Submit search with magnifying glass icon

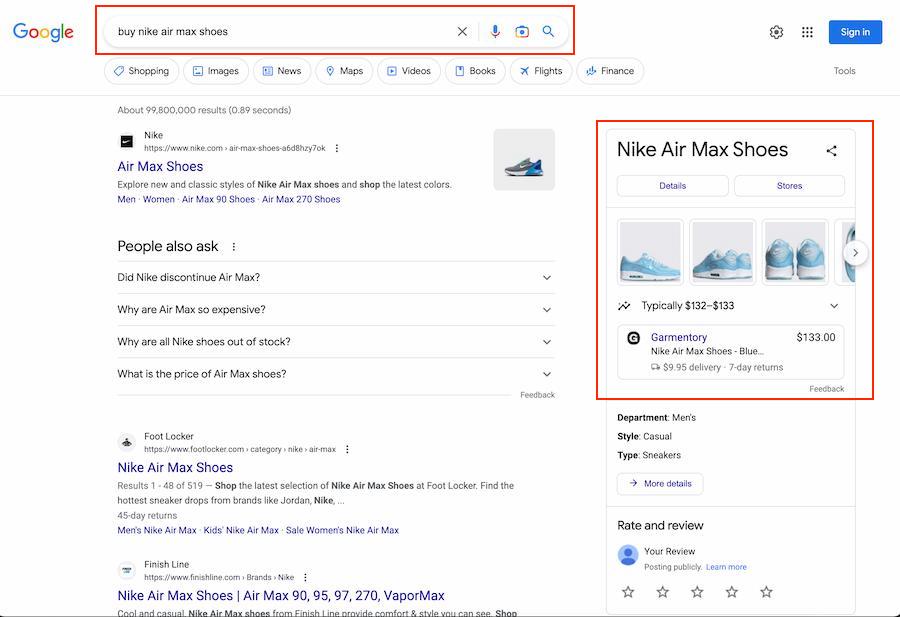pos(548,32)
